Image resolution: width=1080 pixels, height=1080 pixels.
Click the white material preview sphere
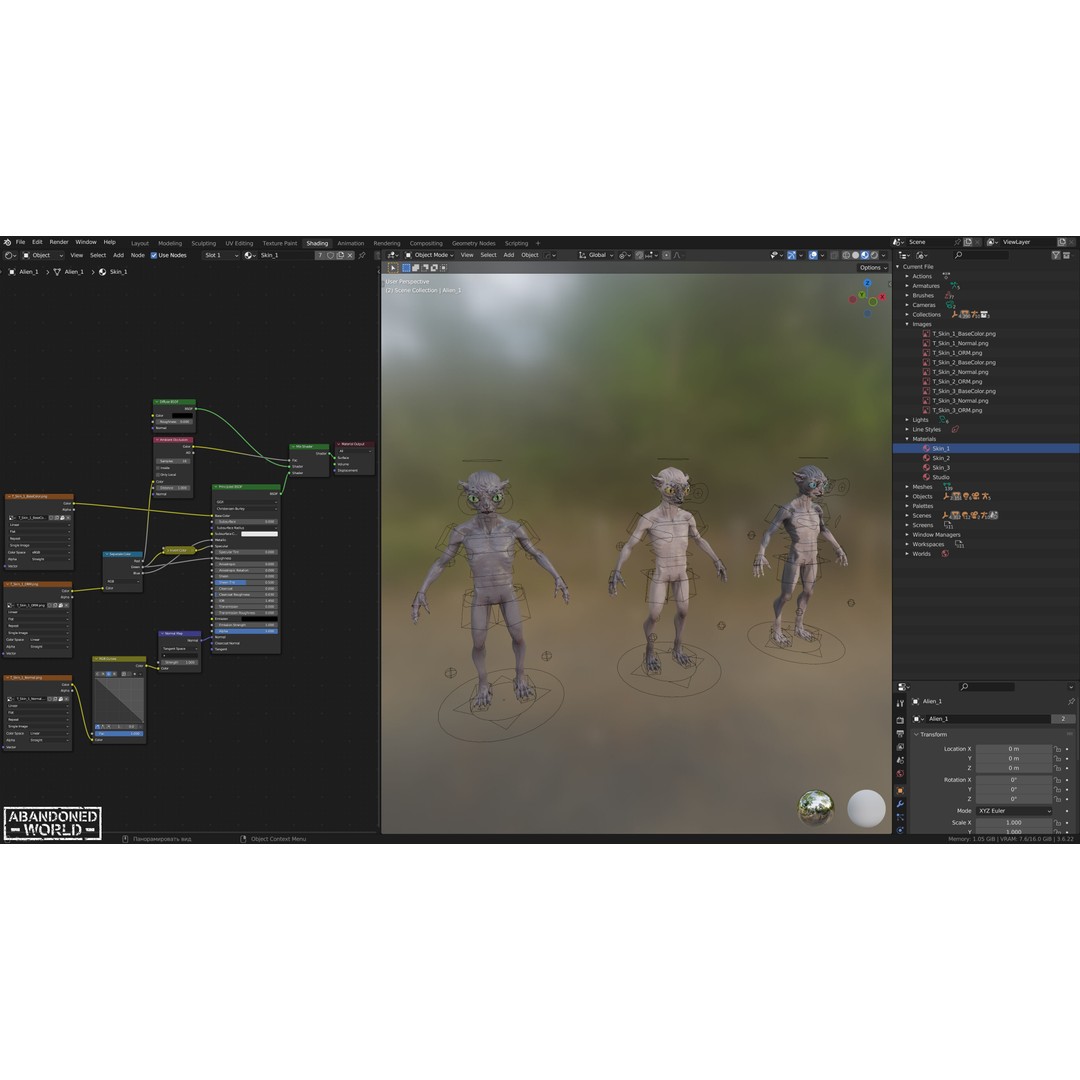tap(866, 808)
